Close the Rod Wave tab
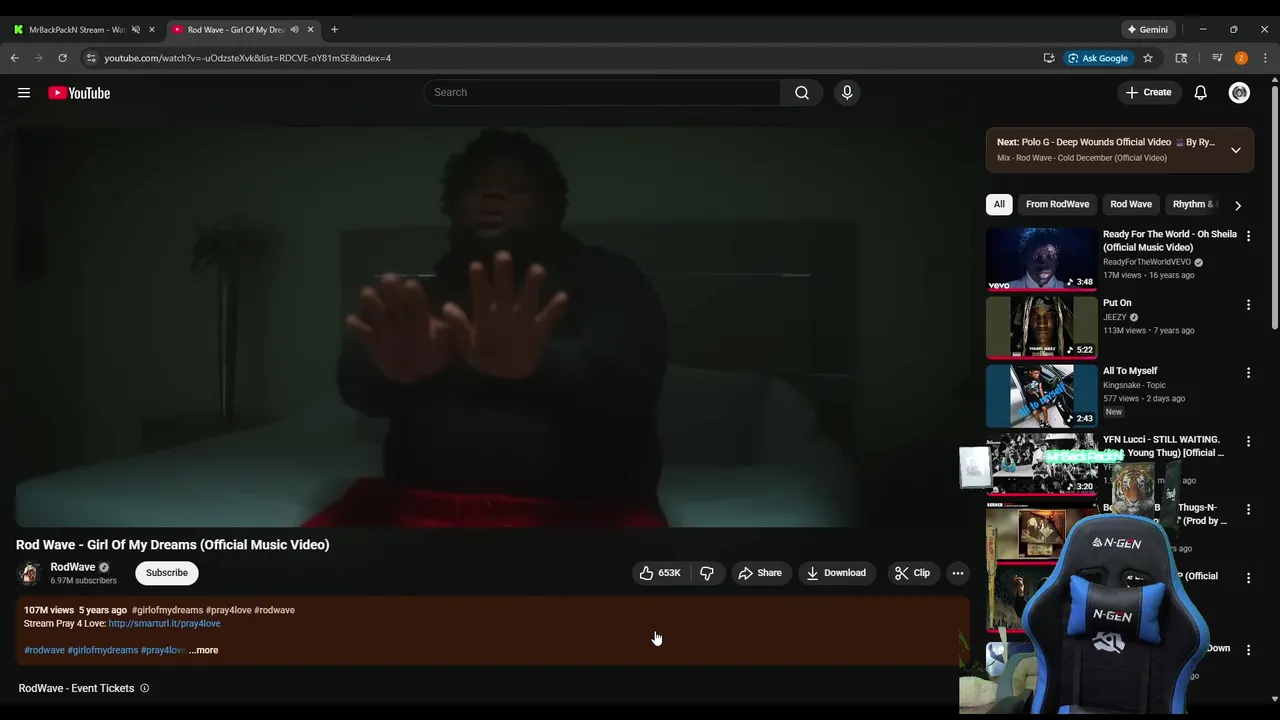The image size is (1280, 720). pyautogui.click(x=310, y=29)
